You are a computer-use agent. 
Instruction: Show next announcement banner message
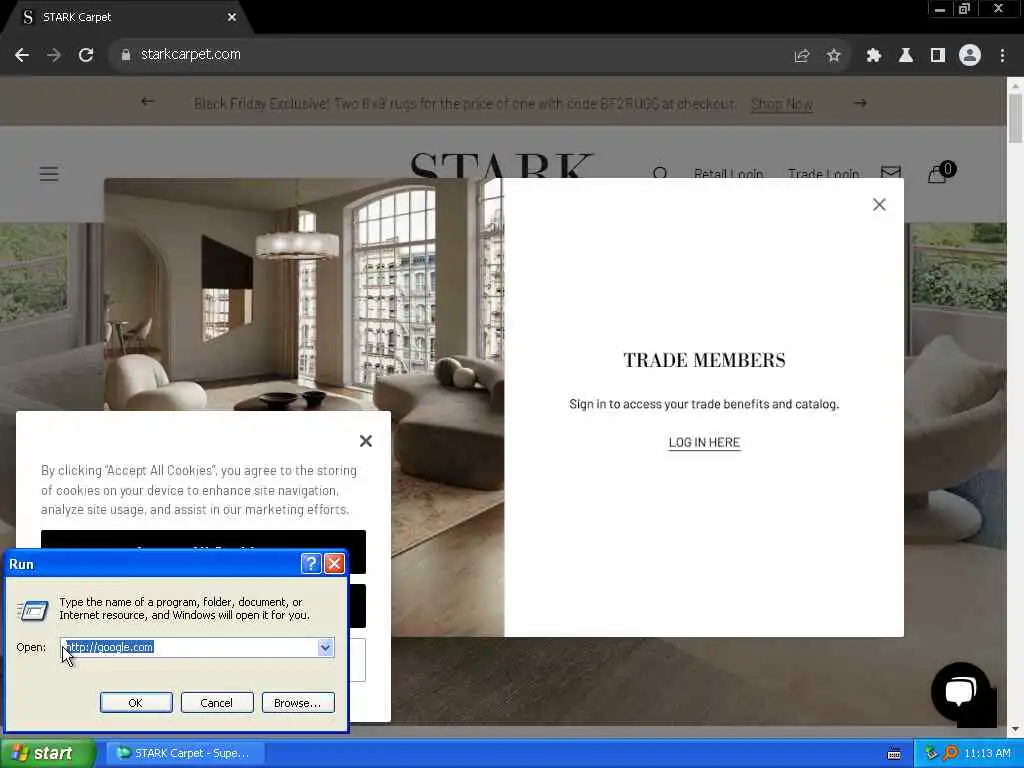(860, 103)
